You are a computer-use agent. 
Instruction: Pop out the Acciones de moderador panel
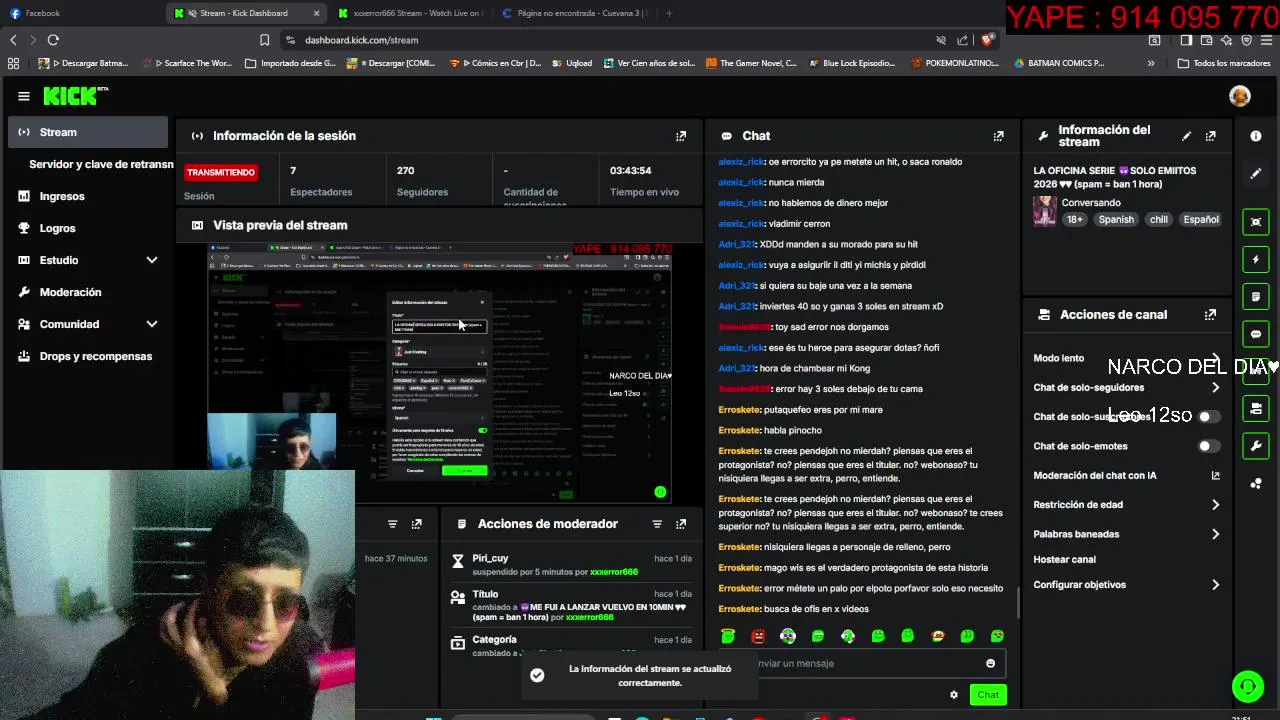tap(681, 524)
